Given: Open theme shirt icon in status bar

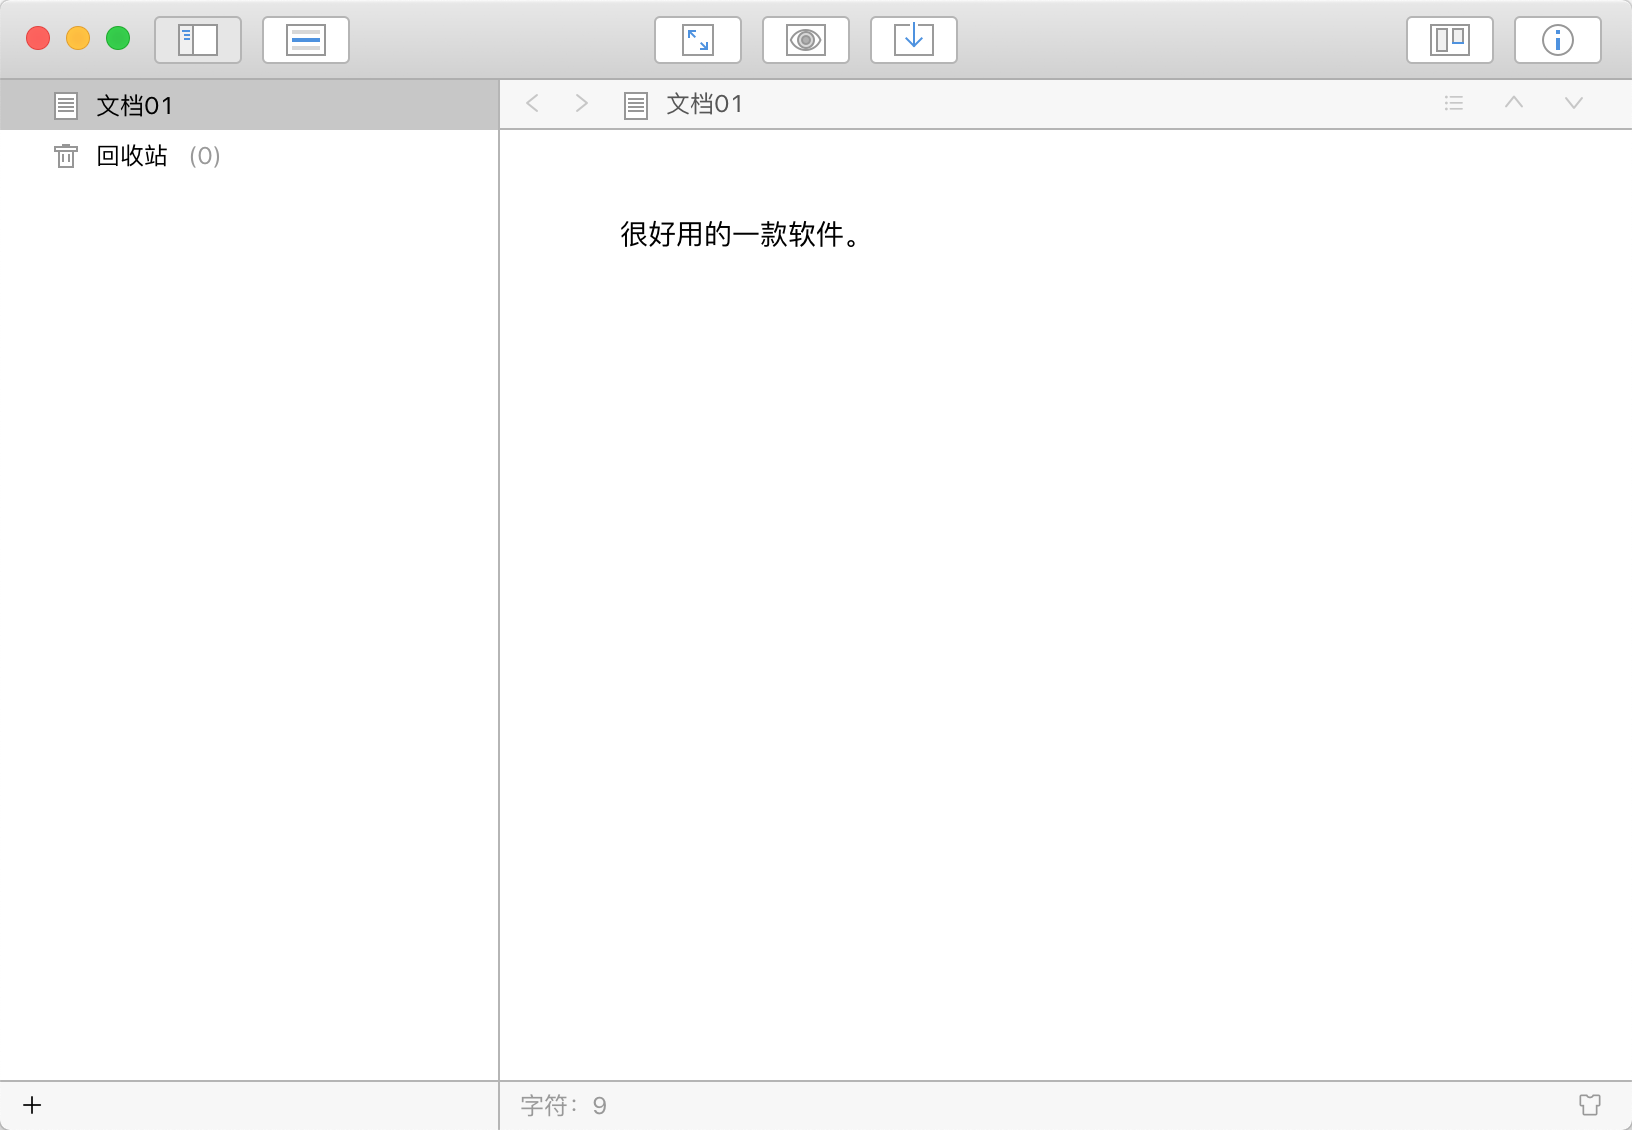Looking at the screenshot, I should point(1590,1105).
